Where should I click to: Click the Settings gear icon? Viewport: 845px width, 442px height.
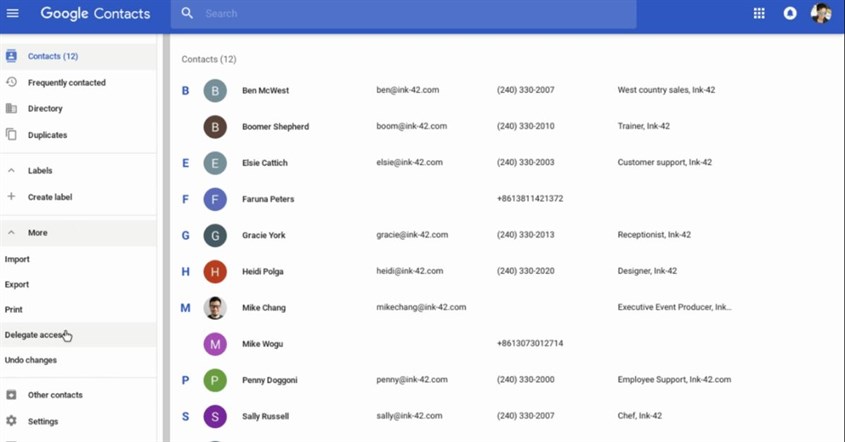(11, 420)
